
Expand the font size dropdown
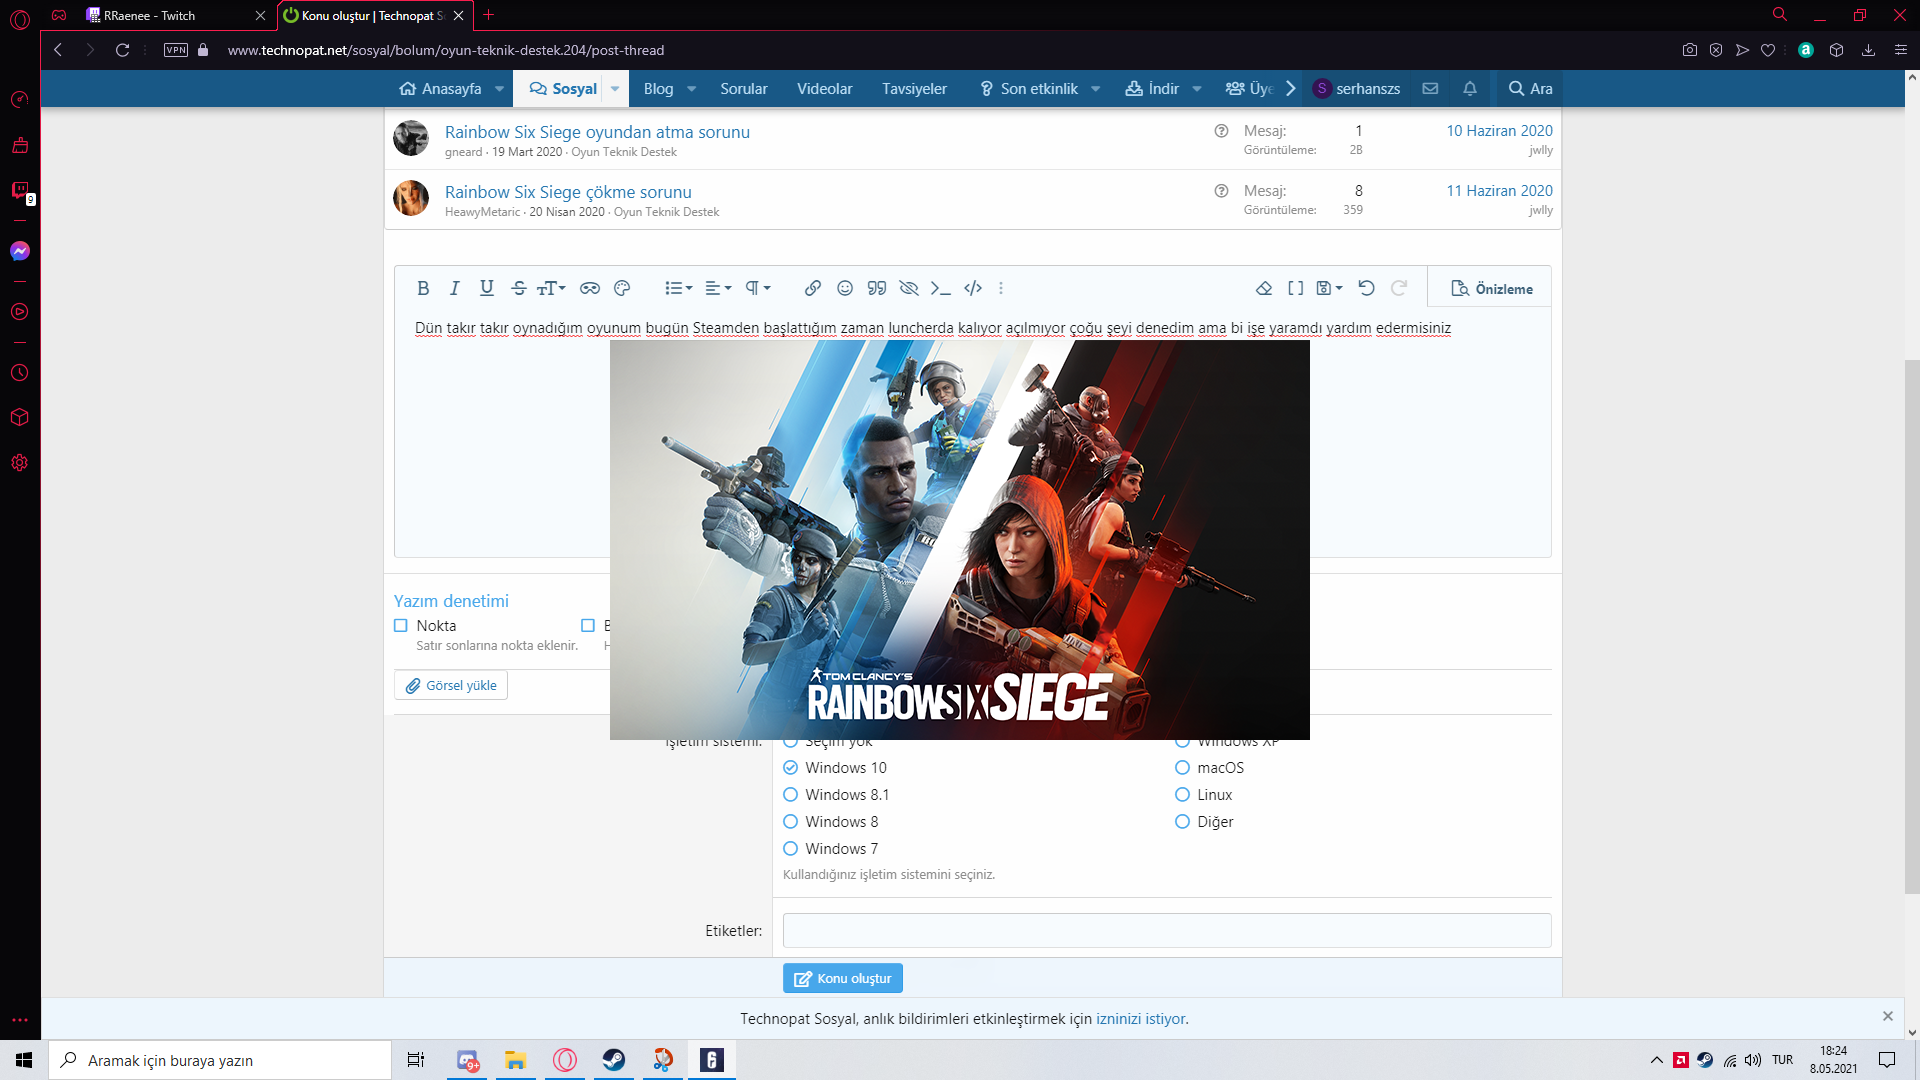pyautogui.click(x=551, y=288)
